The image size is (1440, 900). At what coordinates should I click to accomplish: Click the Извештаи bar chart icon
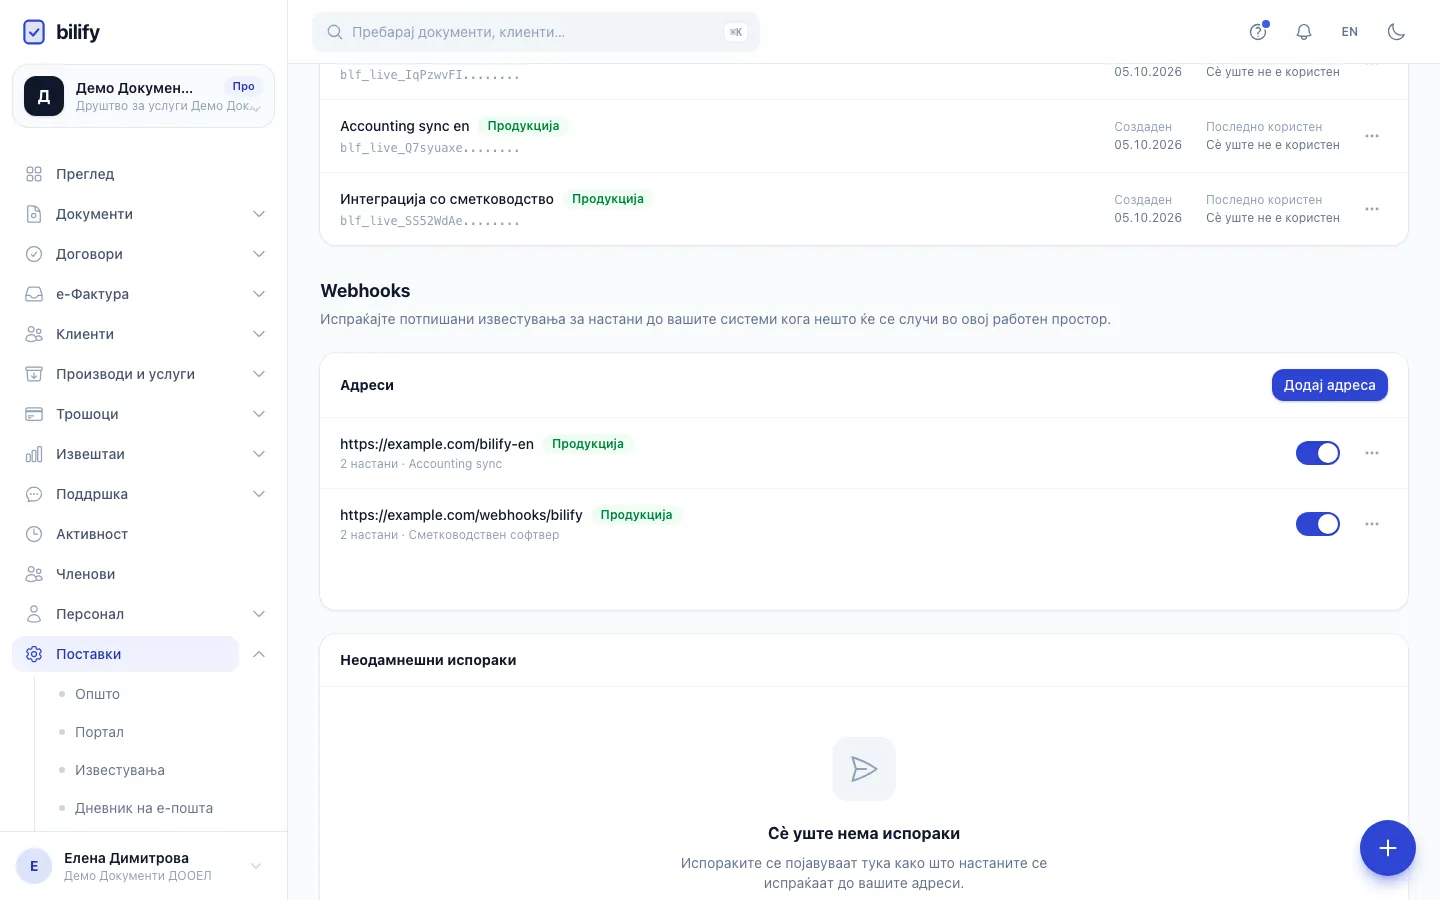coord(34,454)
